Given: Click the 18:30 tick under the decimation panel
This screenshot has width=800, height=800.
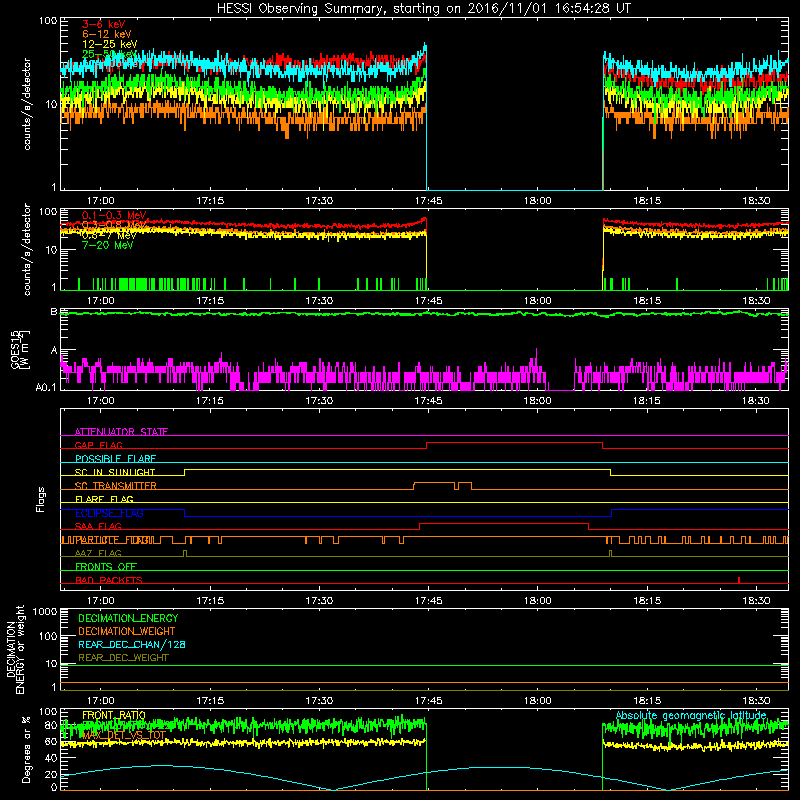Looking at the screenshot, I should 756,701.
